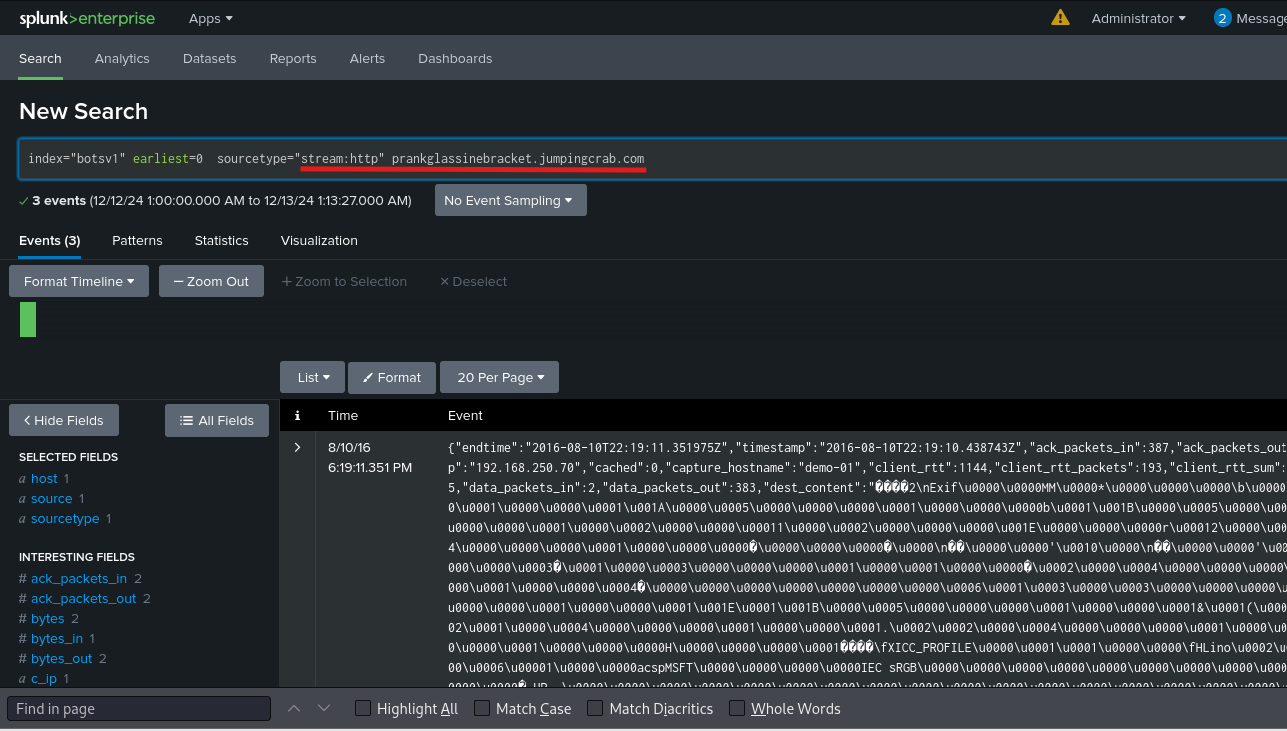Screen dimensions: 1287x731
Task: Expand the first event row chevron
Action: [x=297, y=447]
